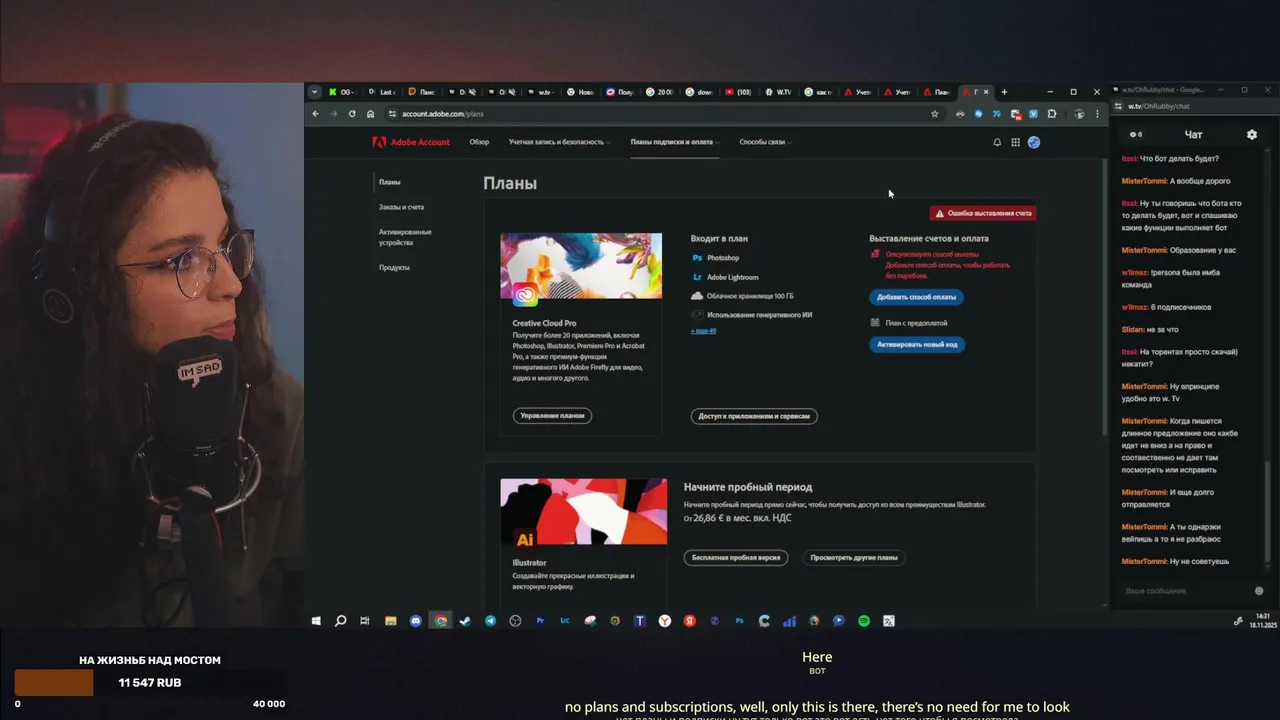Open the browser extensions puzzle icon
Viewport: 1280px width, 720px height.
pos(1051,114)
